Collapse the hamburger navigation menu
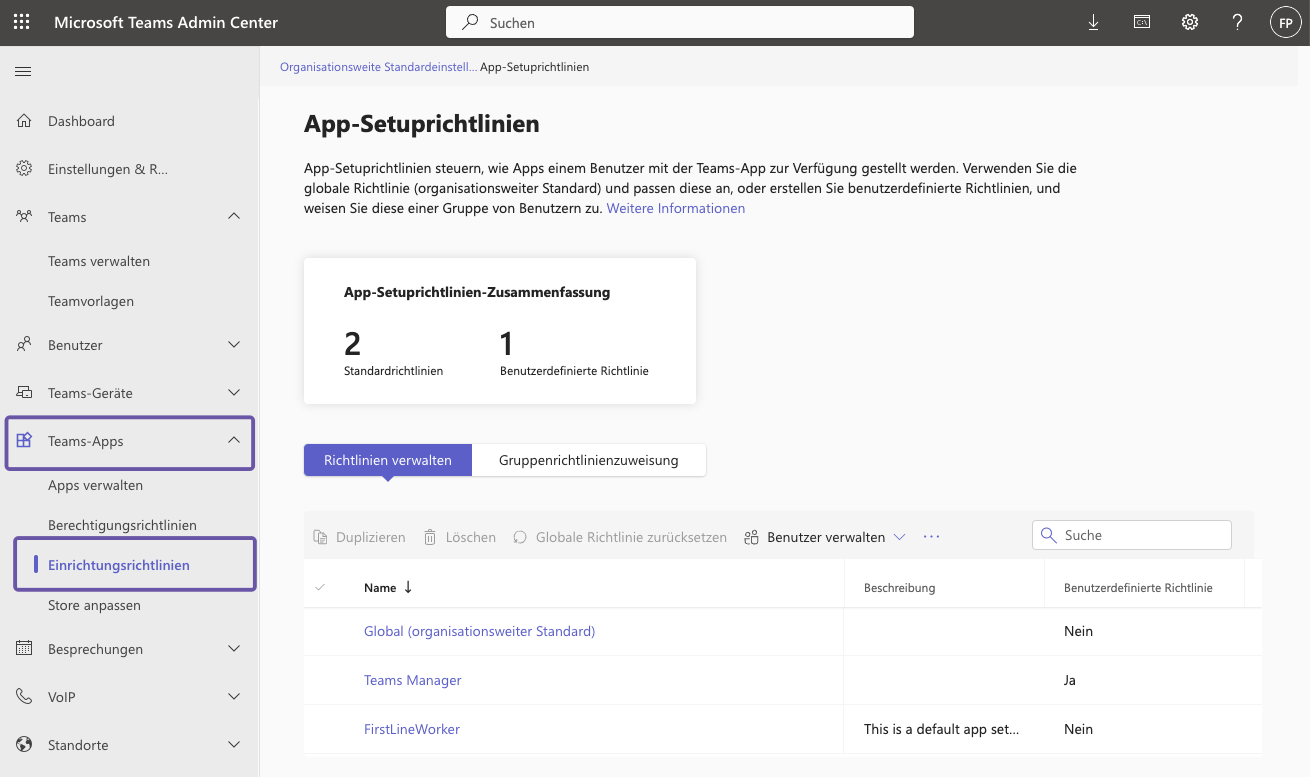This screenshot has height=777, width=1310. pos(23,71)
